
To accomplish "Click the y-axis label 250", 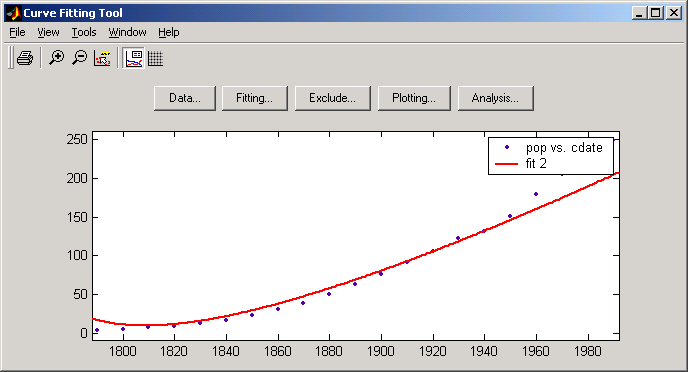I will coord(77,140).
